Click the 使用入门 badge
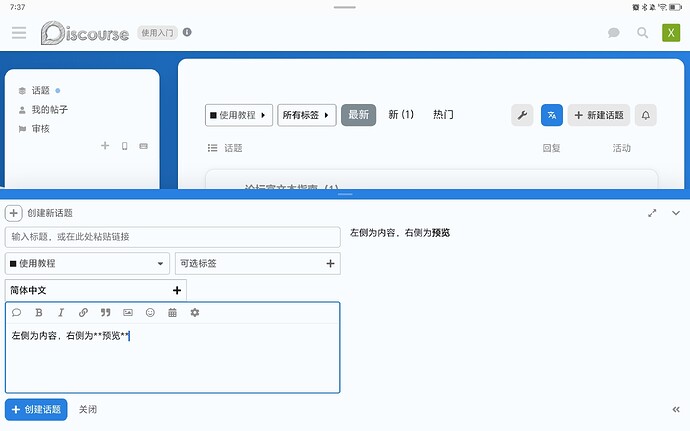Screen dimensions: 690x431 pyautogui.click(x=157, y=33)
